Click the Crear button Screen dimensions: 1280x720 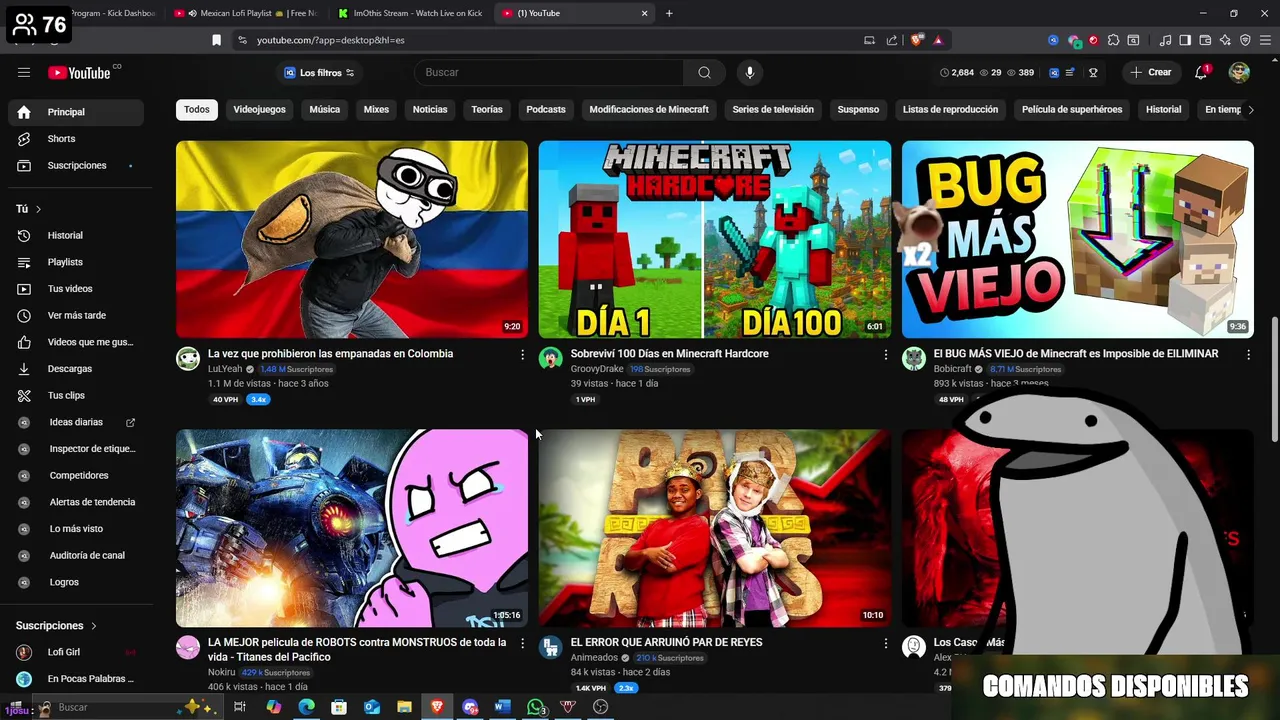pyautogui.click(x=1151, y=72)
